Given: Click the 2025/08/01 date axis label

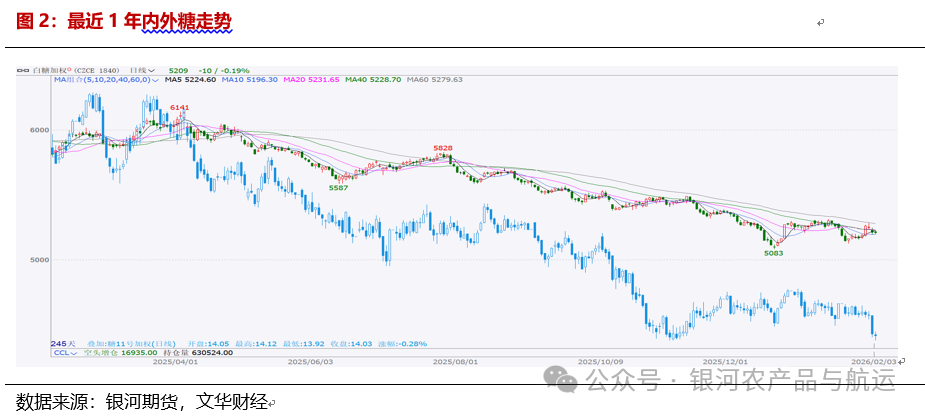Looking at the screenshot, I should click(457, 362).
